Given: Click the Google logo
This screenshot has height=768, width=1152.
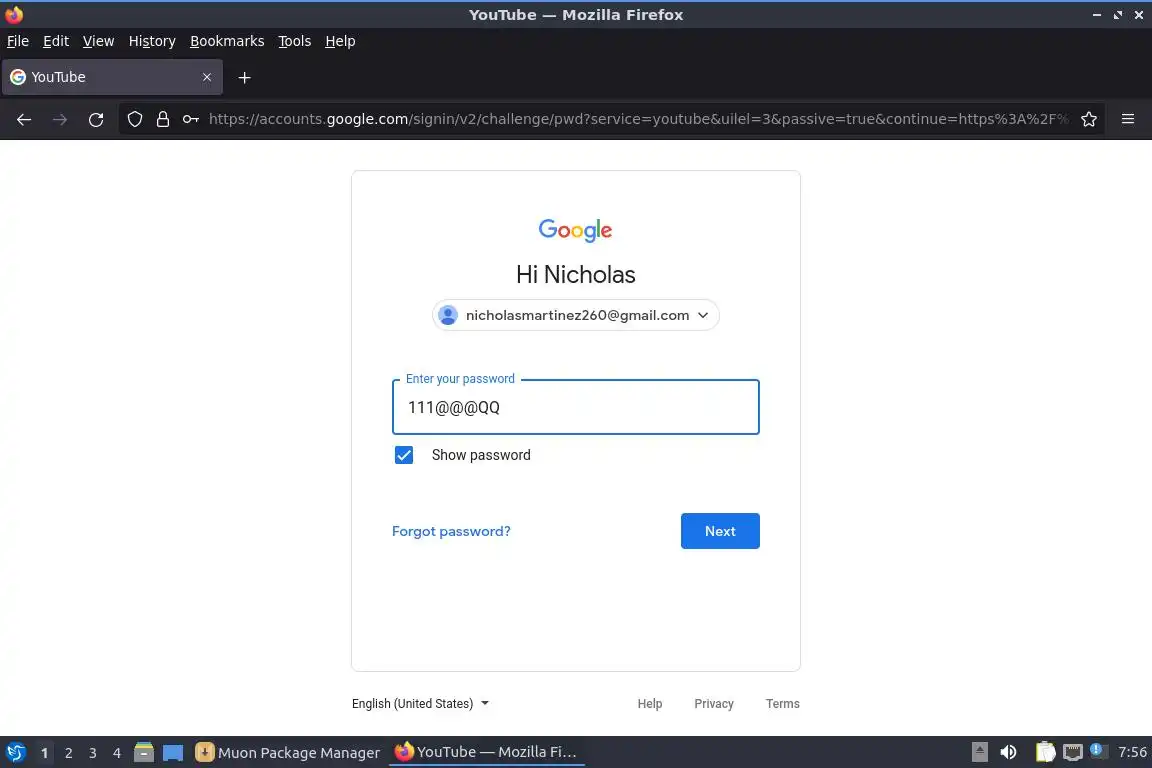Looking at the screenshot, I should [x=575, y=230].
